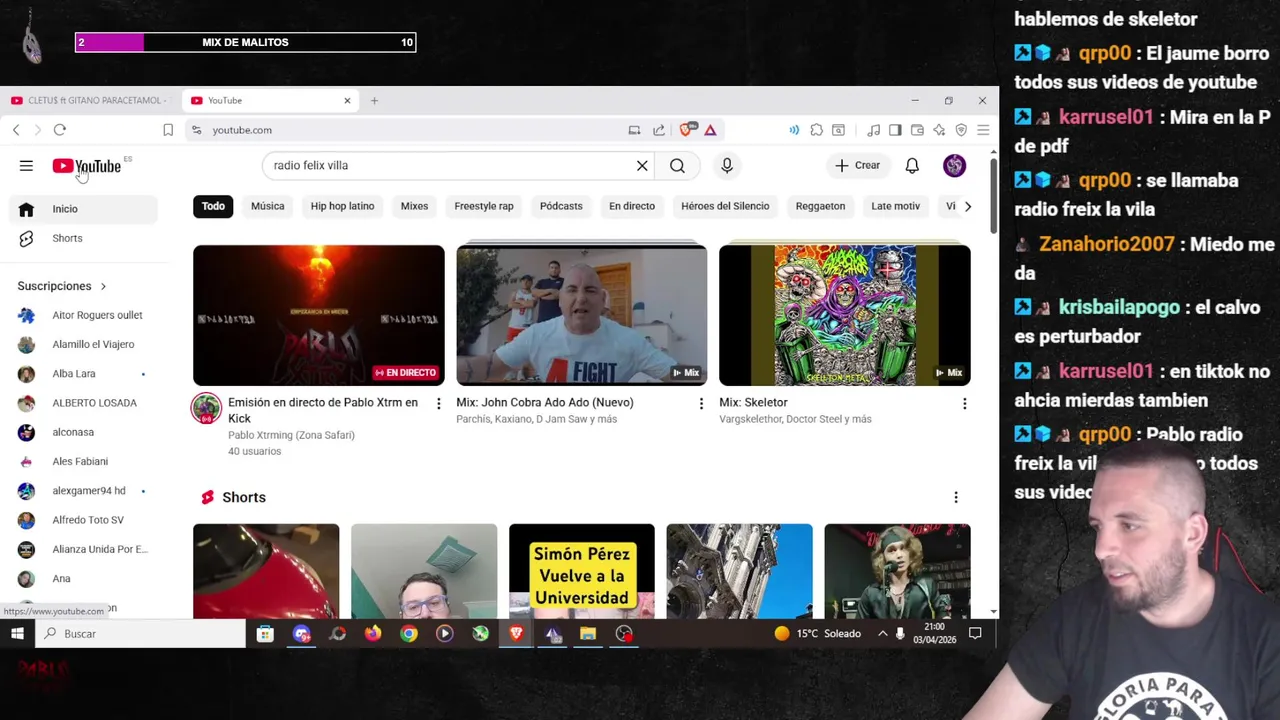The height and width of the screenshot is (720, 1280).
Task: Go to Inicio in the sidebar
Action: (x=83, y=209)
